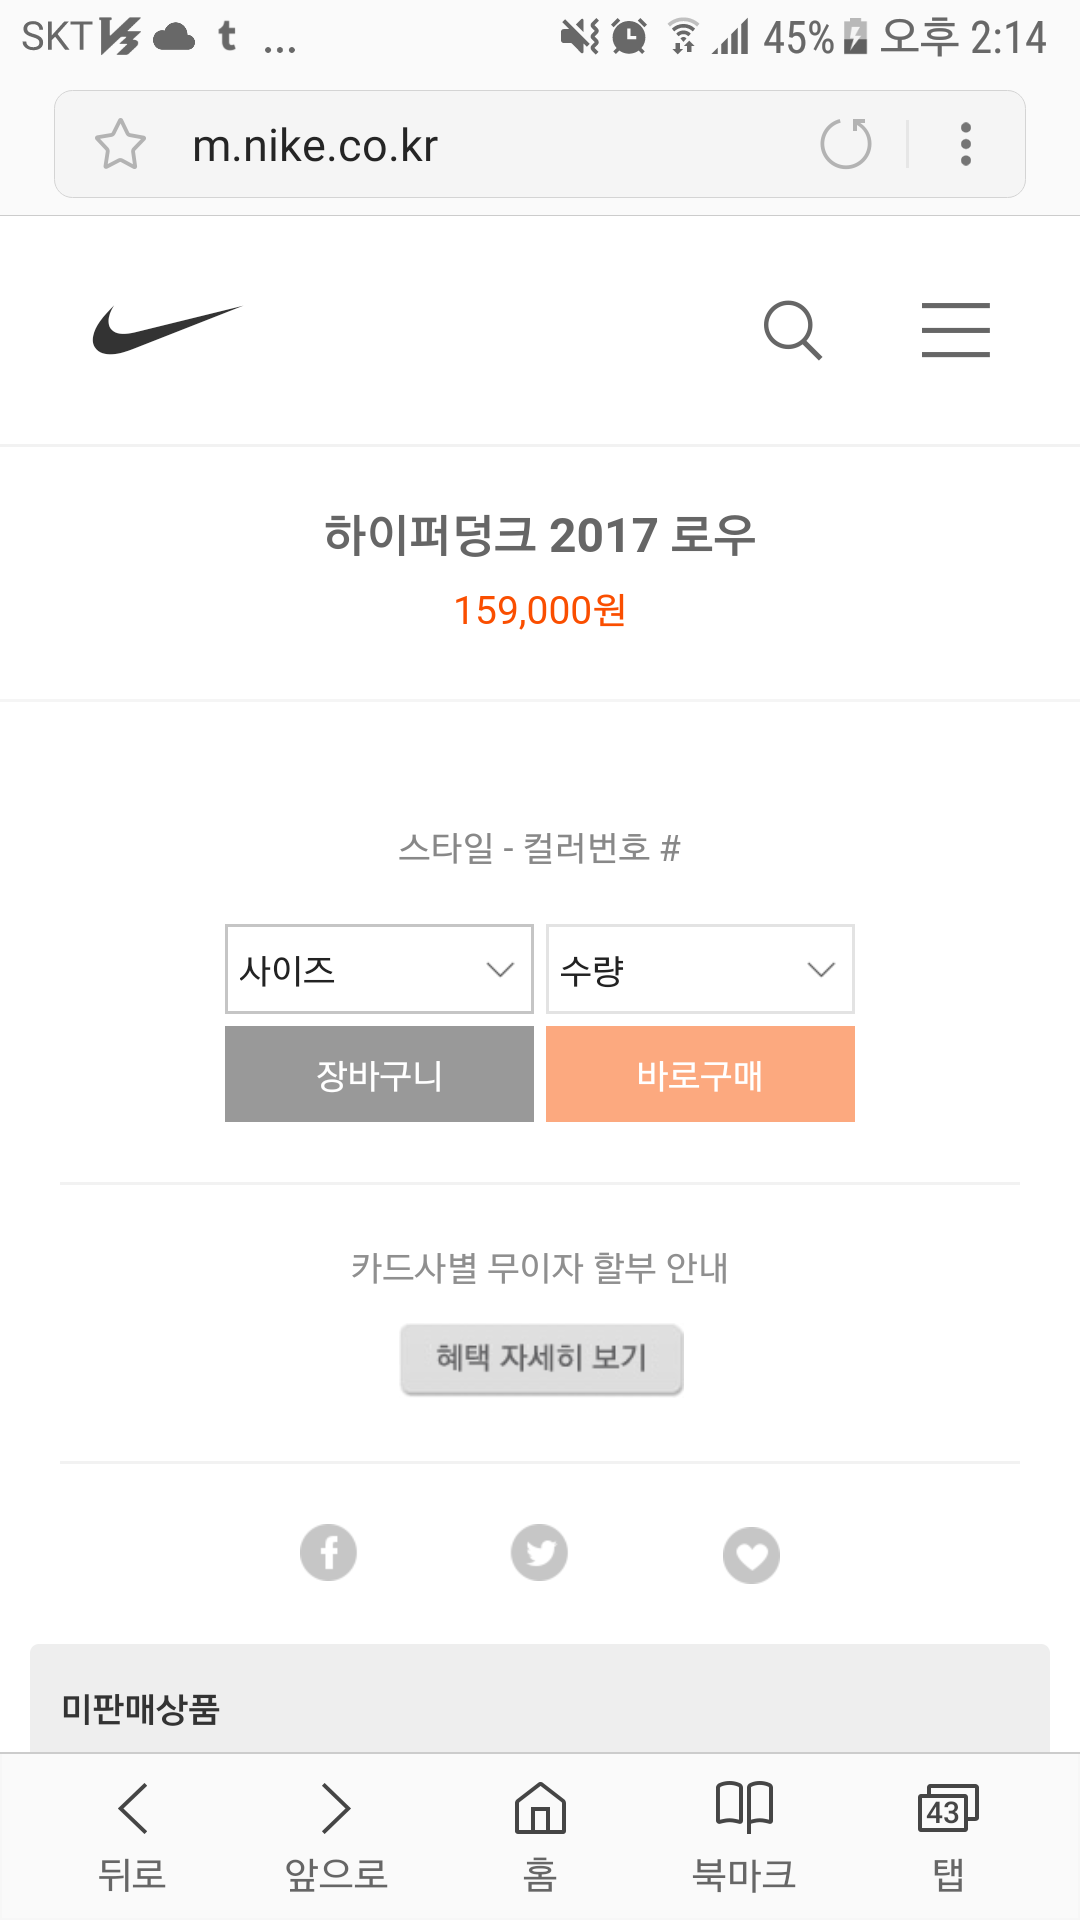
Task: Open the 북마크 bookmarks list
Action: [744, 1836]
